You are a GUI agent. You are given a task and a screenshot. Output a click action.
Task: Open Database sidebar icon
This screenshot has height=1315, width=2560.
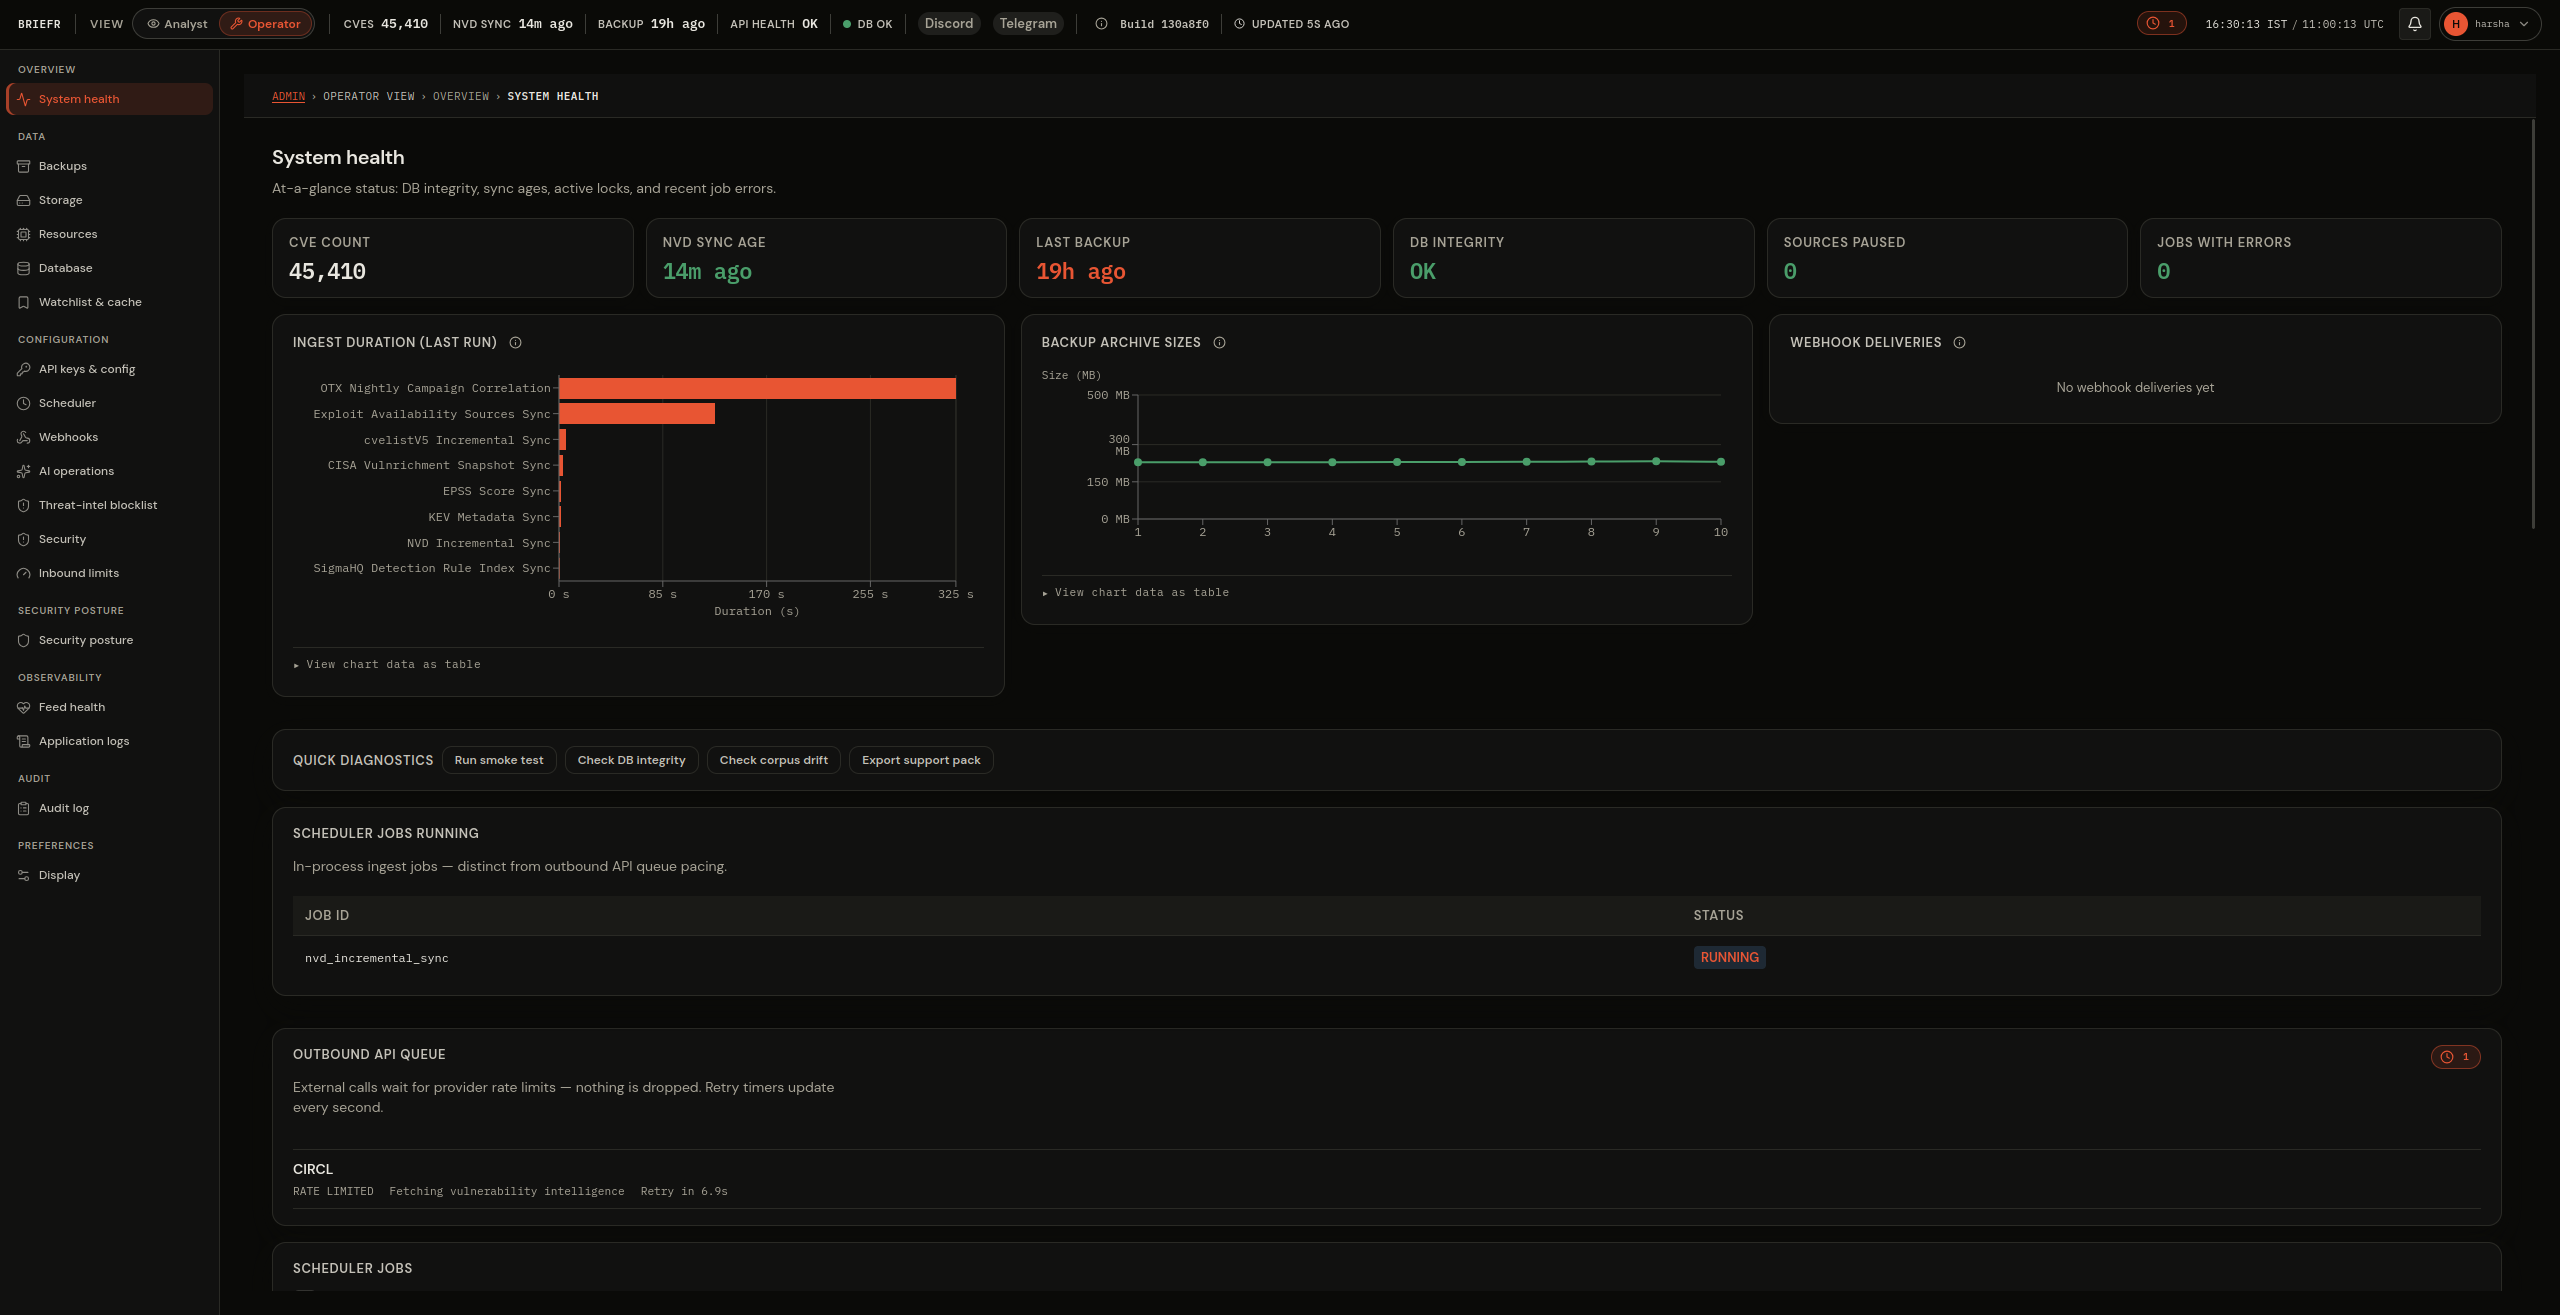pyautogui.click(x=24, y=268)
